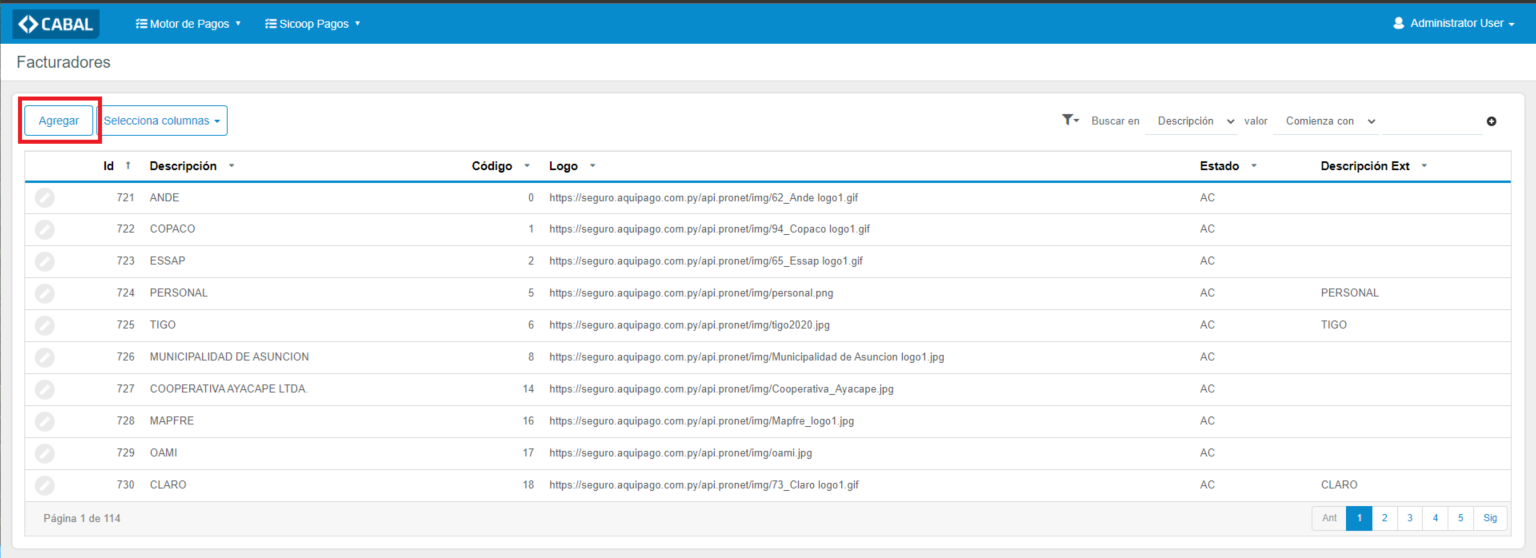Focus the filter value input field
This screenshot has height=558, width=1536.
1432,120
